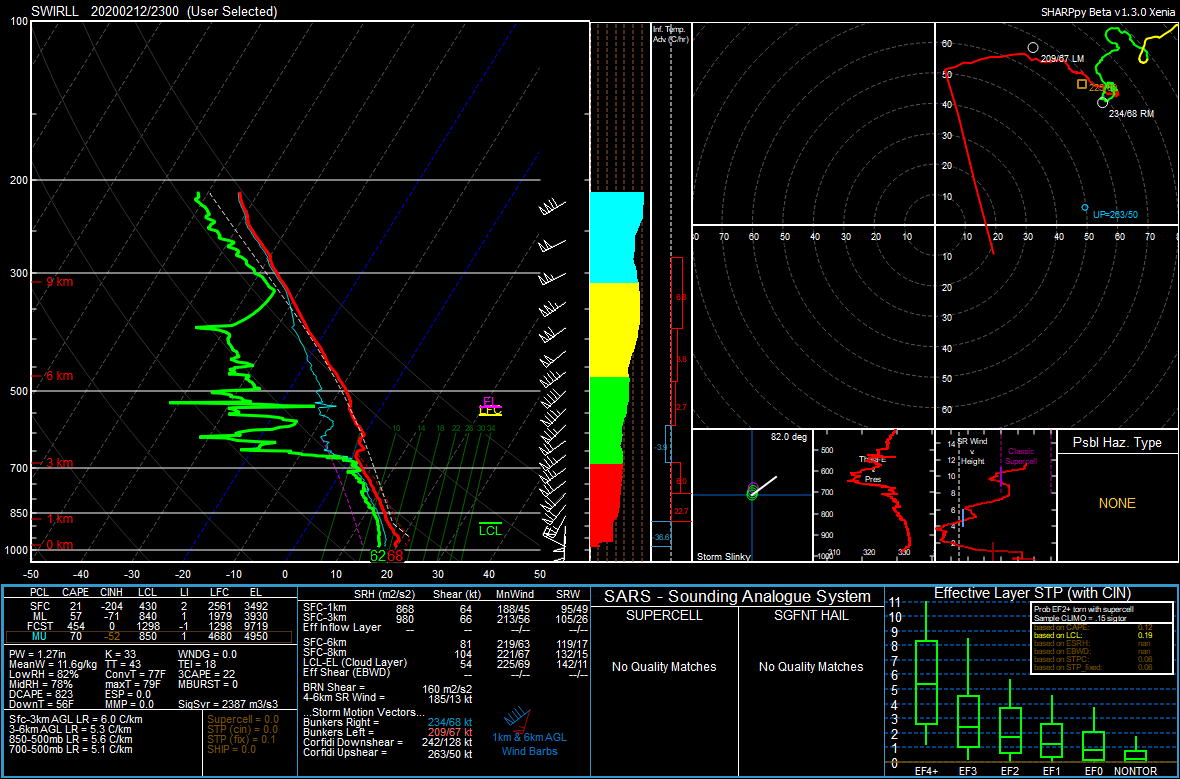Click the NONTOR box plot label
Viewport: 1180px width, 779px height.
[x=1136, y=771]
